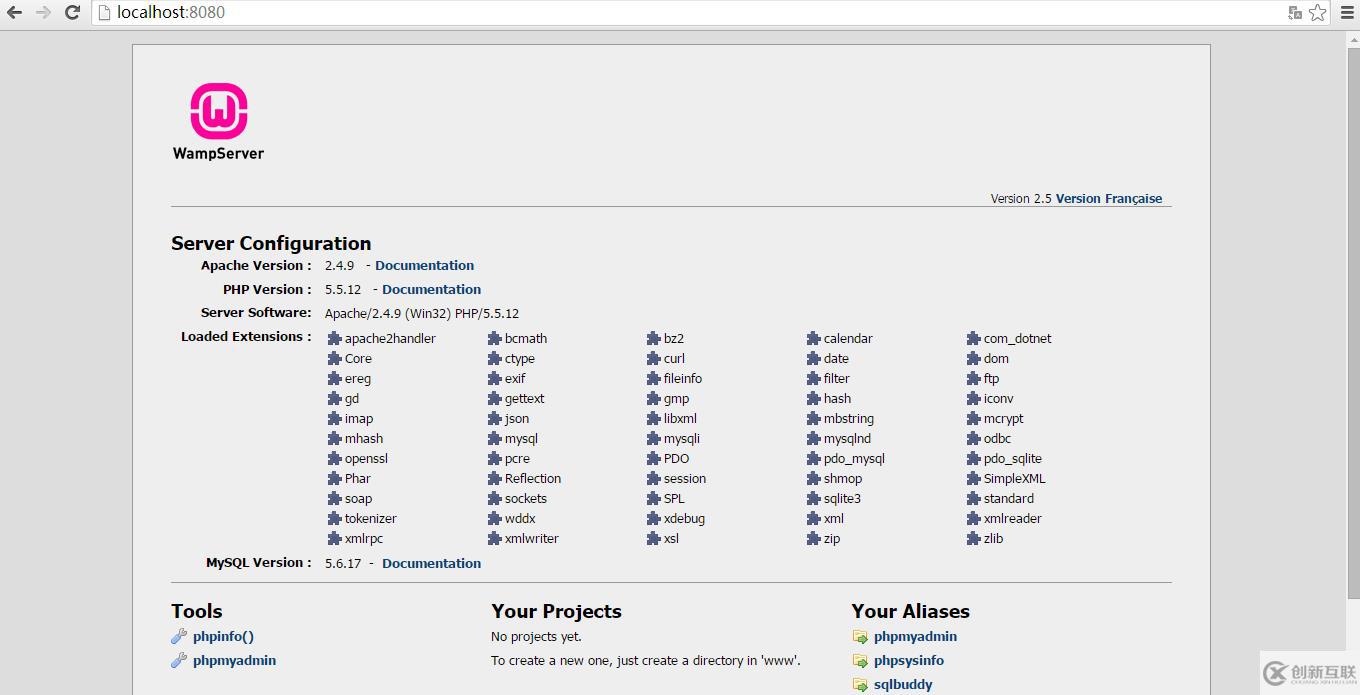Select the 'session' extension text

tap(685, 479)
